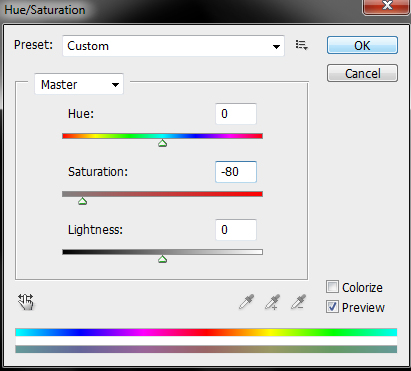Screen dimensions: 411x371
Task: Click the Hue value field
Action: (x=236, y=114)
